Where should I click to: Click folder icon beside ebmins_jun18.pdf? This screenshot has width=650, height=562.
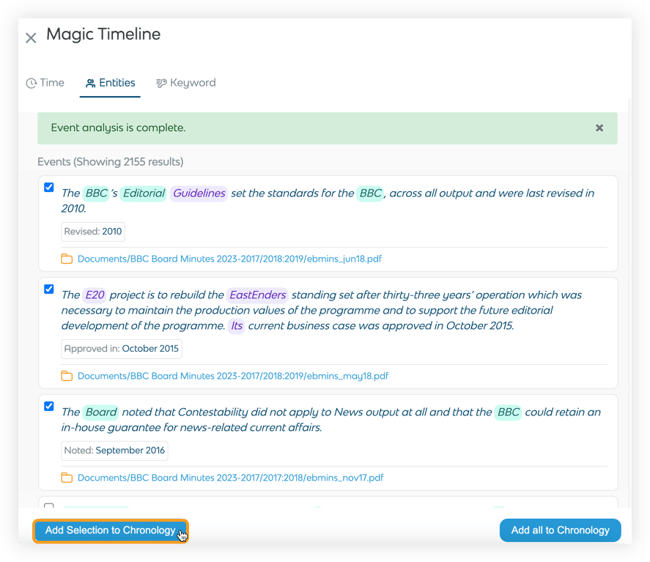[x=67, y=259]
